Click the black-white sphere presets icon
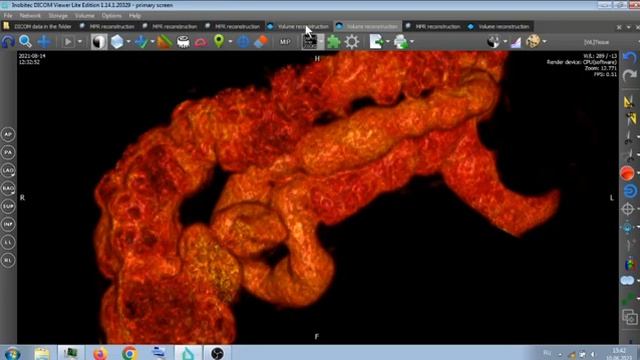This screenshot has width=640, height=360. [493, 42]
